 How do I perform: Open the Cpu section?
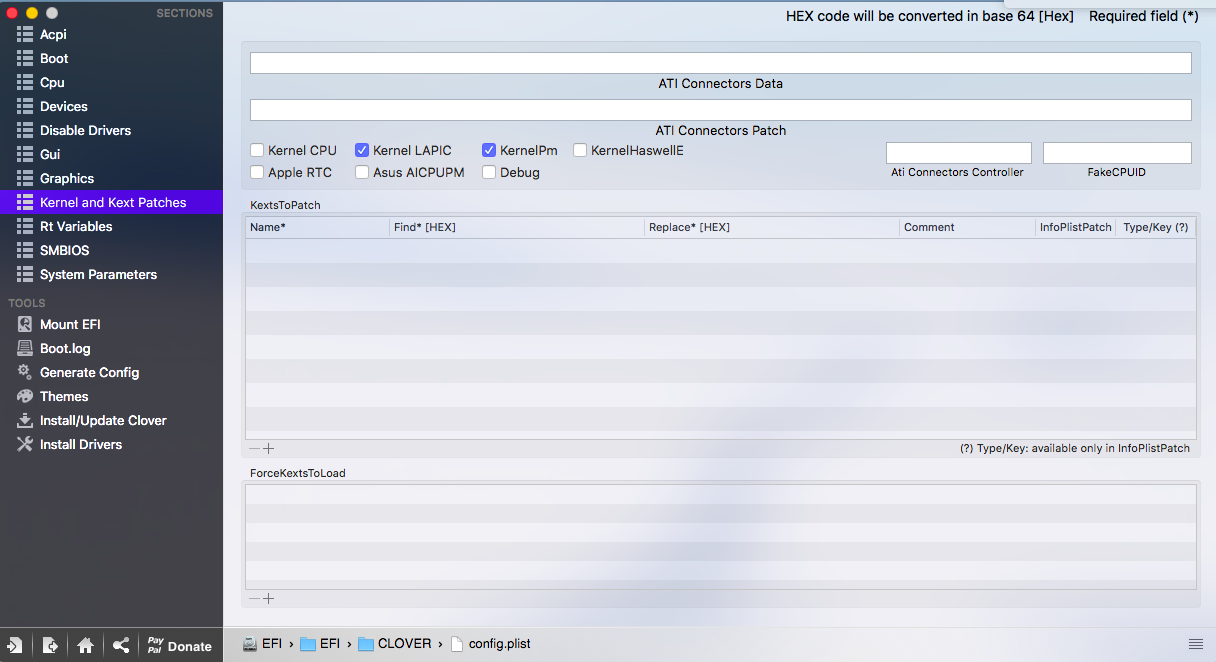pyautogui.click(x=111, y=82)
